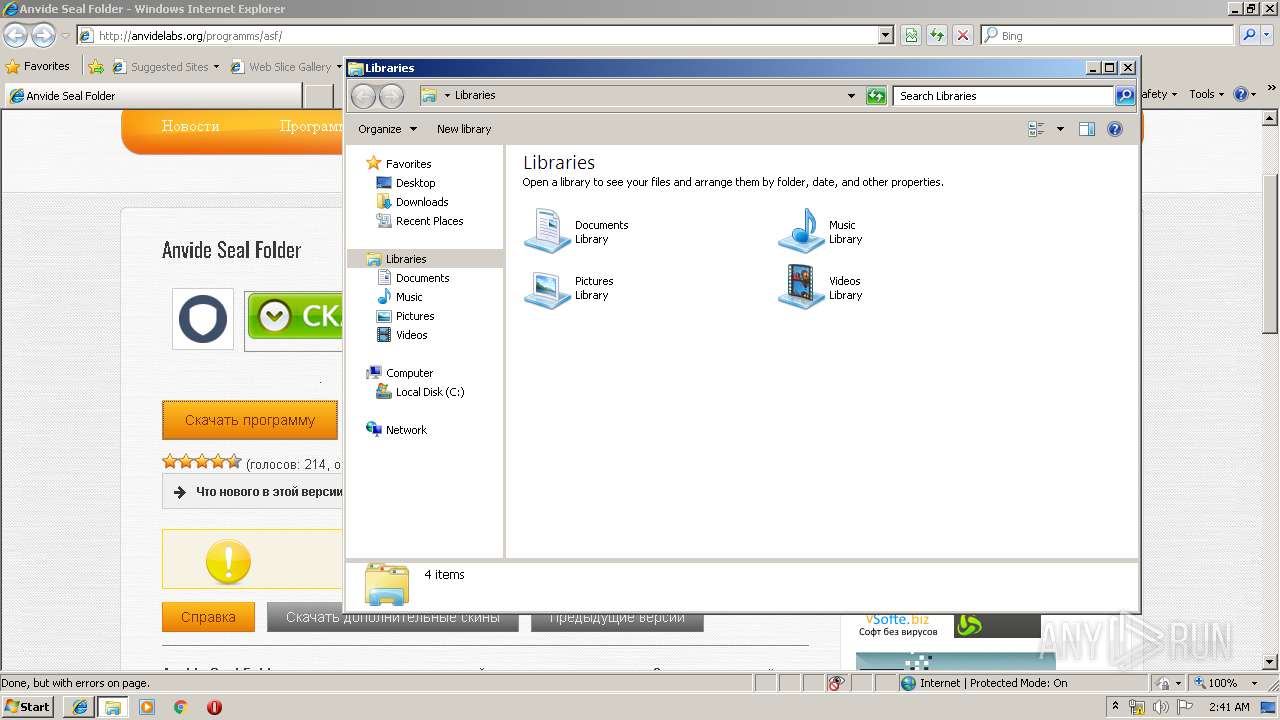Expand view options dropdown arrow in Explorer

click(x=1060, y=129)
